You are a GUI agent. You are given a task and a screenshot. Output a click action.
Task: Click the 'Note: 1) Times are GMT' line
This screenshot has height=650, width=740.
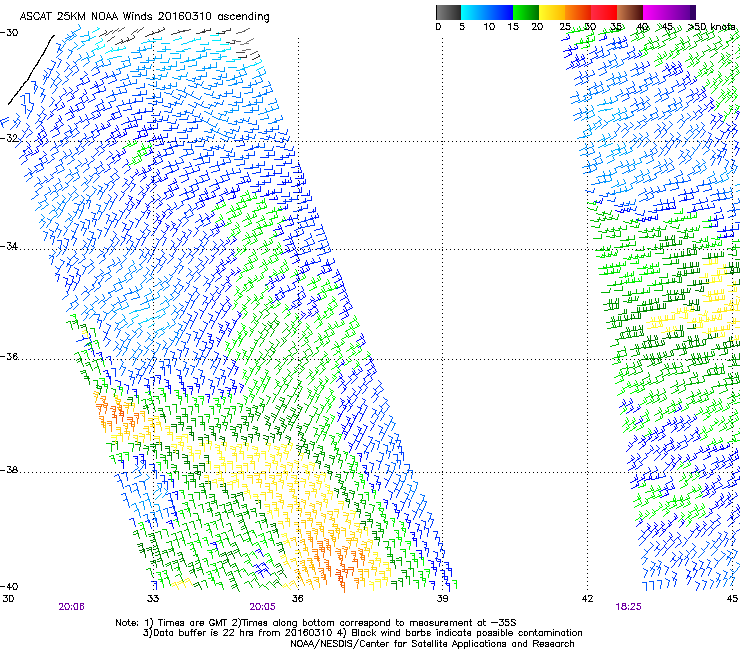coord(316,623)
